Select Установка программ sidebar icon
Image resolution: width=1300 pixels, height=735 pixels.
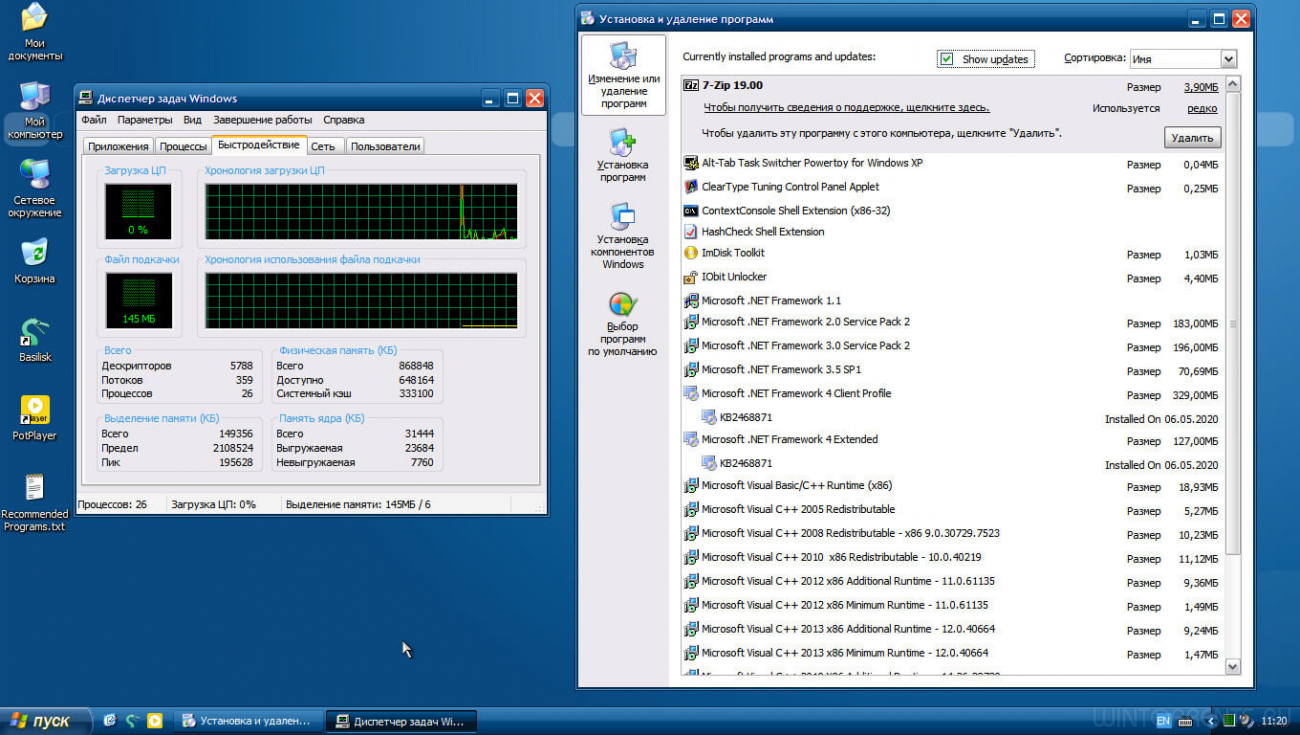point(623,154)
